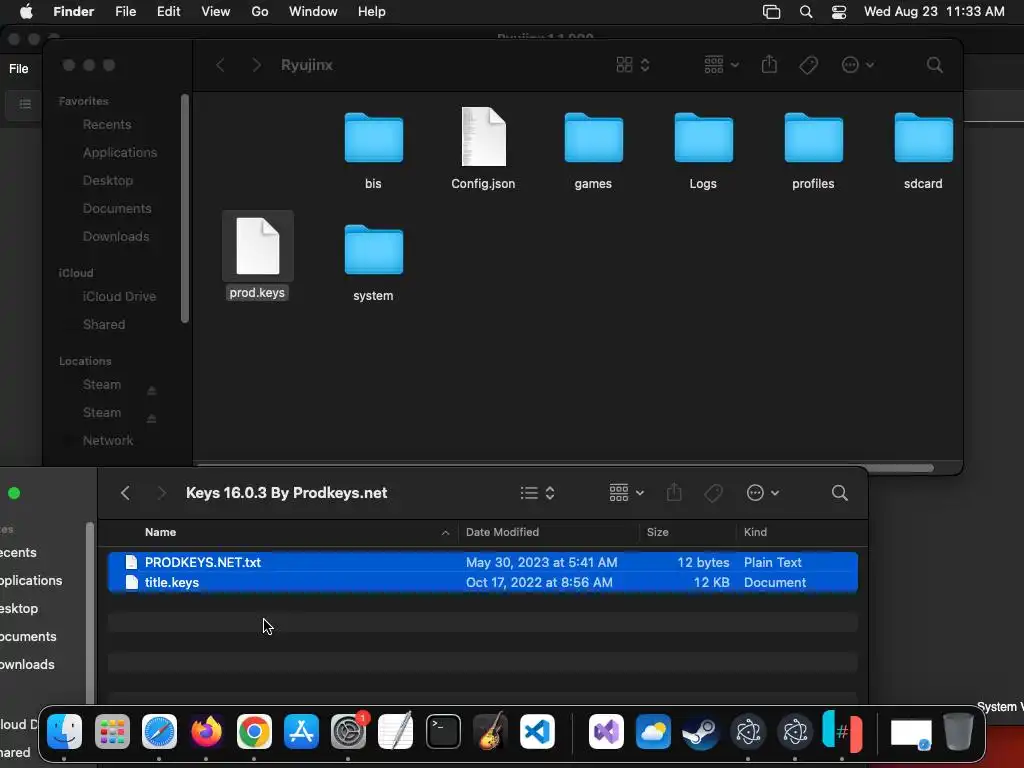The width and height of the screenshot is (1024, 768).
Task: Open icon view switcher in Ryujinx window
Action: click(632, 65)
